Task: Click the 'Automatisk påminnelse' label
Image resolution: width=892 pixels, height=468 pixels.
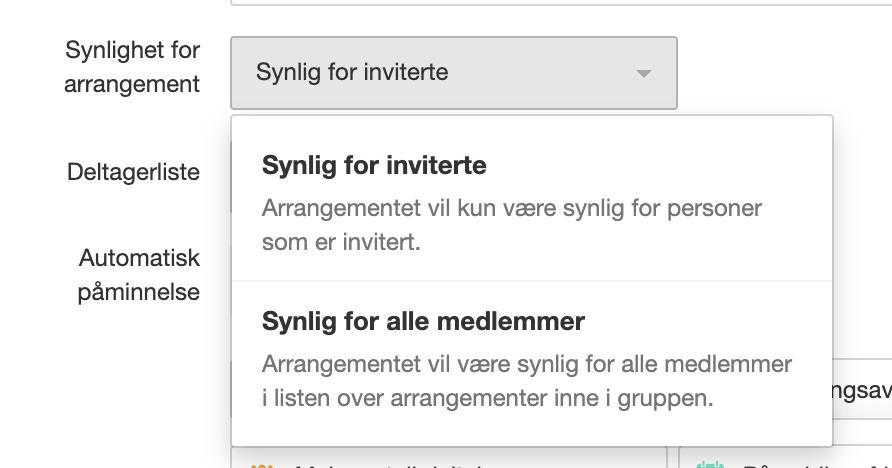Action: (x=139, y=275)
